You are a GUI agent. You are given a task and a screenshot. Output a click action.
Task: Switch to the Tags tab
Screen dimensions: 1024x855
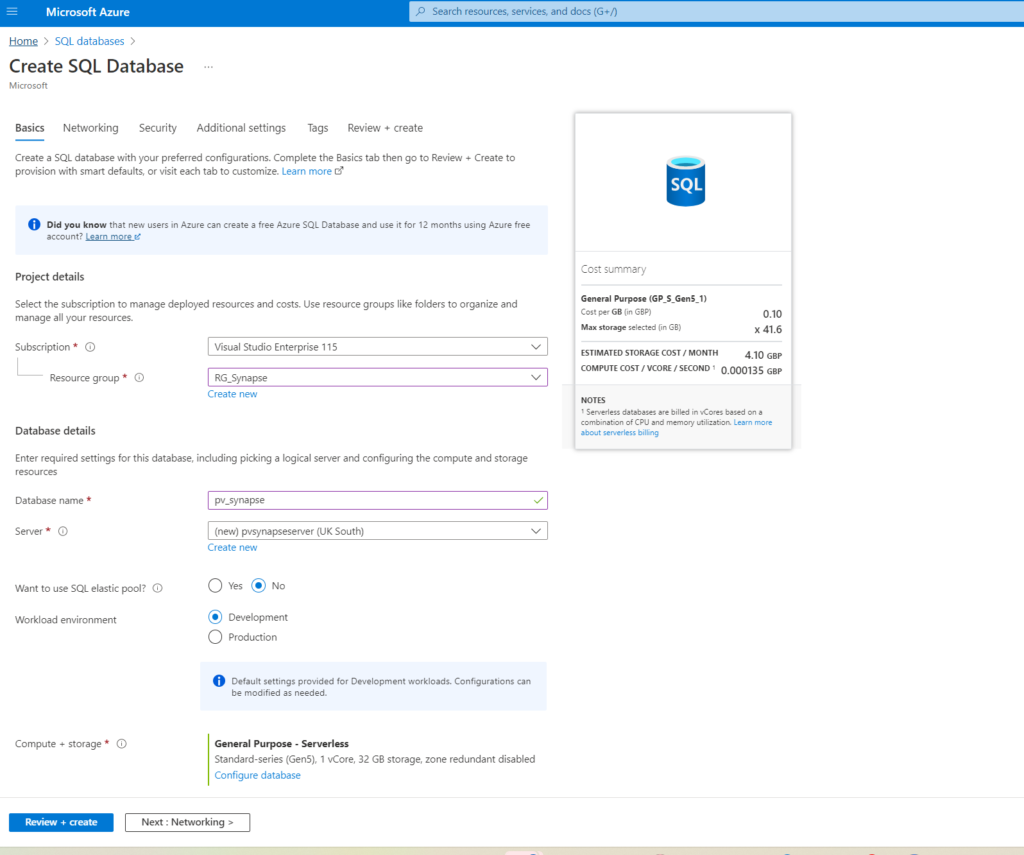pos(317,128)
